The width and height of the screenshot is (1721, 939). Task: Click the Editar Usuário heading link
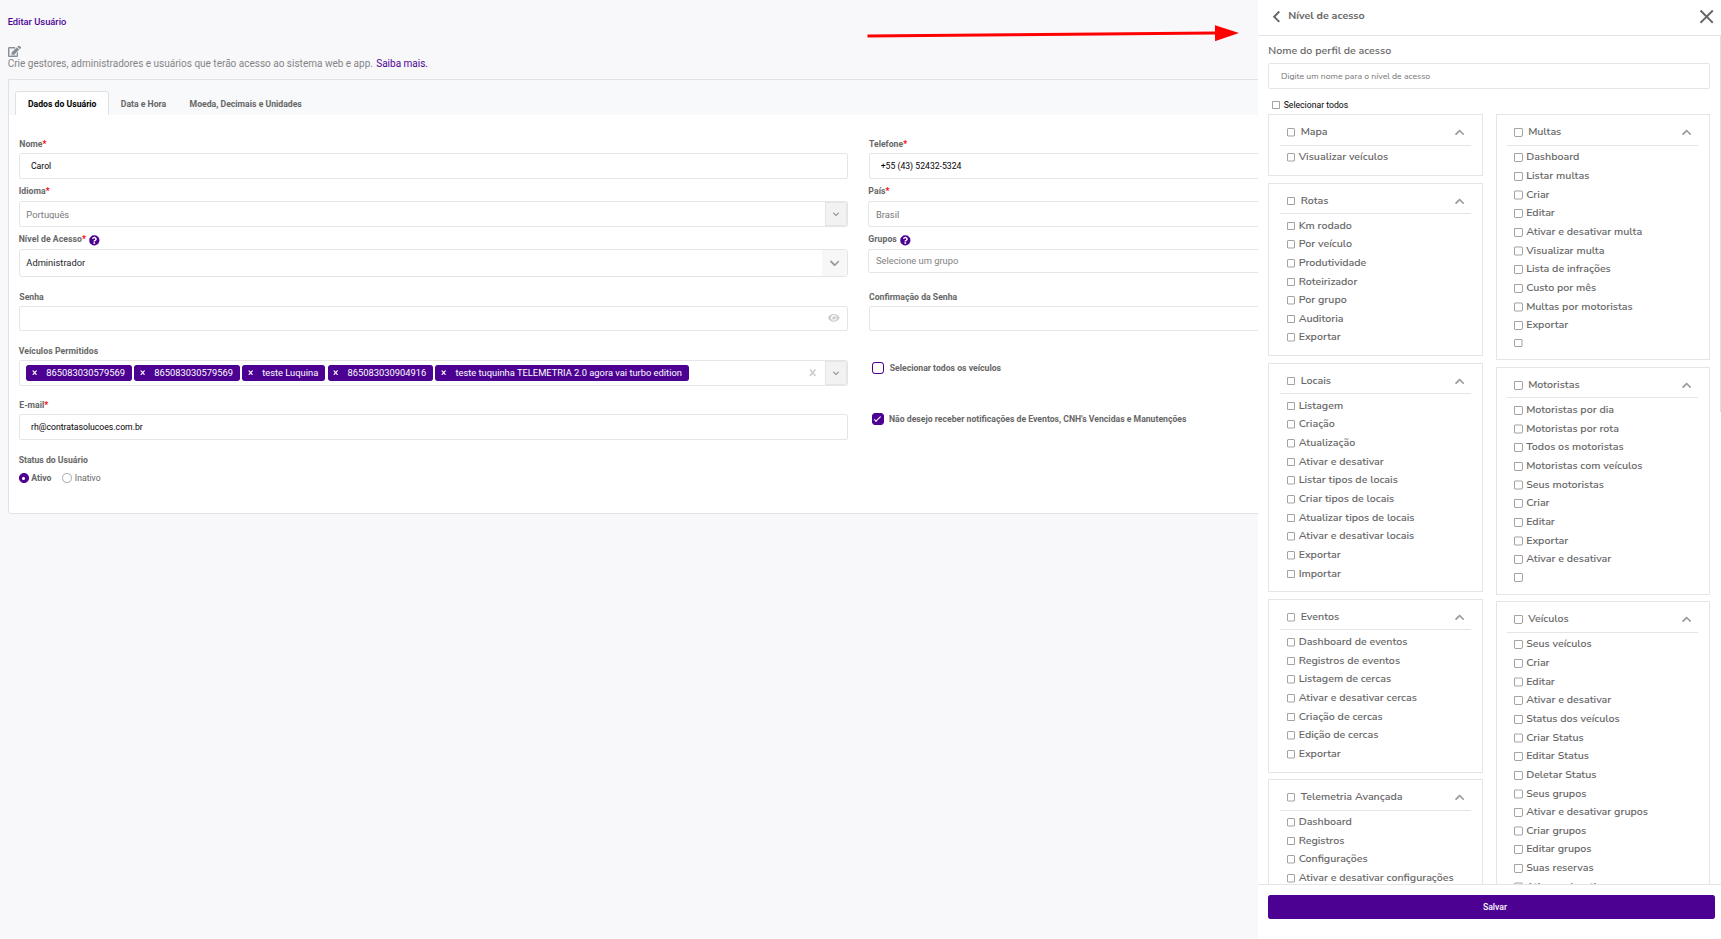pyautogui.click(x=37, y=21)
